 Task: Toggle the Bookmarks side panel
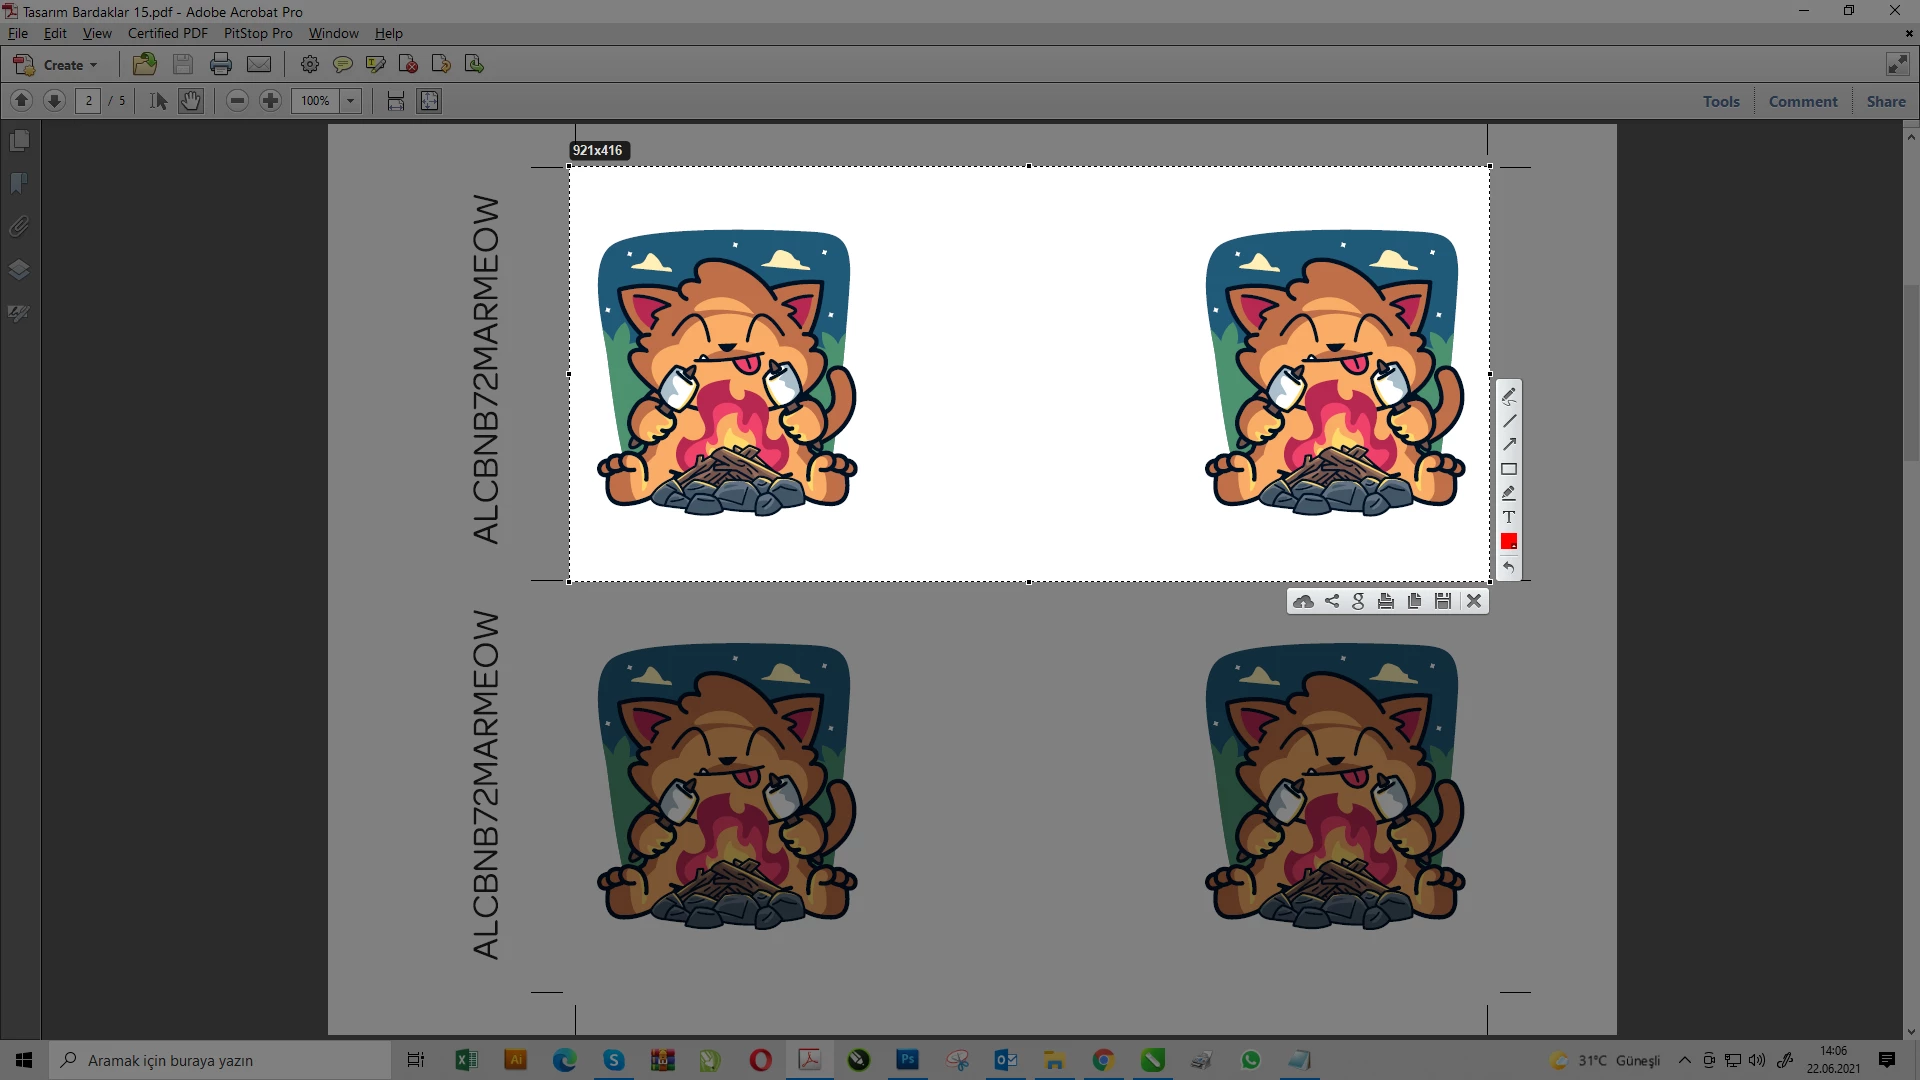[19, 184]
